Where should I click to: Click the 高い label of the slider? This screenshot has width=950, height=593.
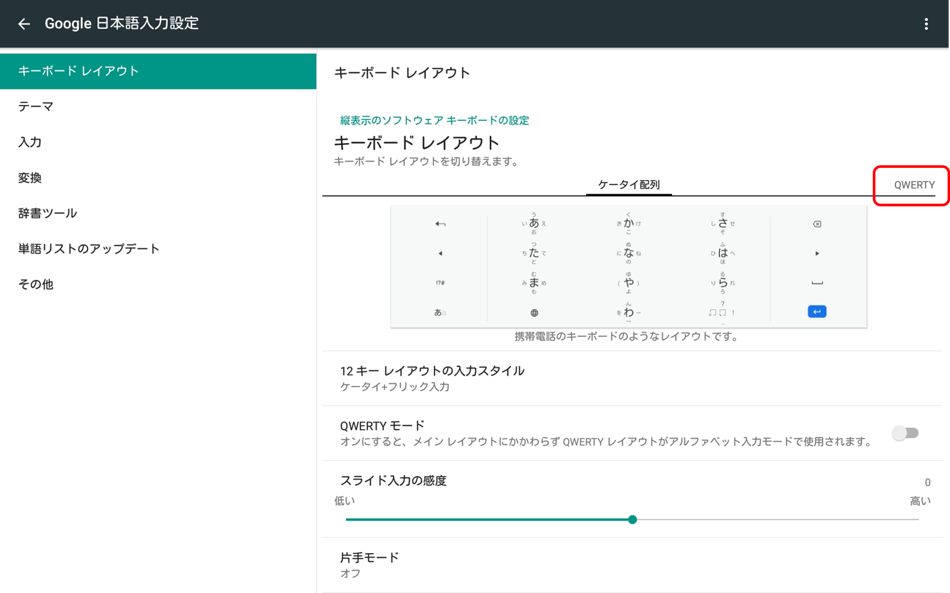(920, 501)
